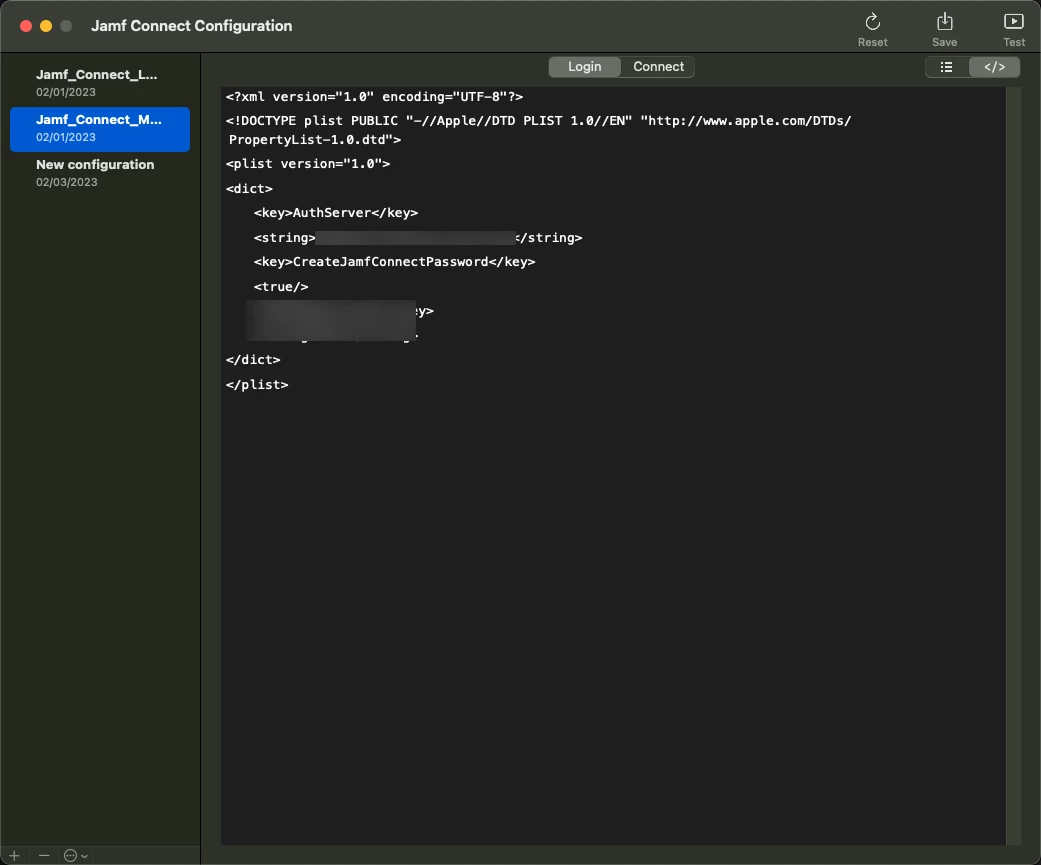Click the opening <dict> tag line
The image size is (1041, 865).
pyautogui.click(x=249, y=189)
